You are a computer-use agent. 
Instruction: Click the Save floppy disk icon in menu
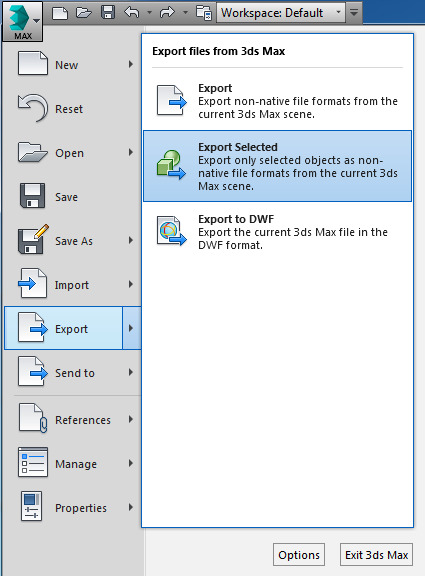click(33, 196)
